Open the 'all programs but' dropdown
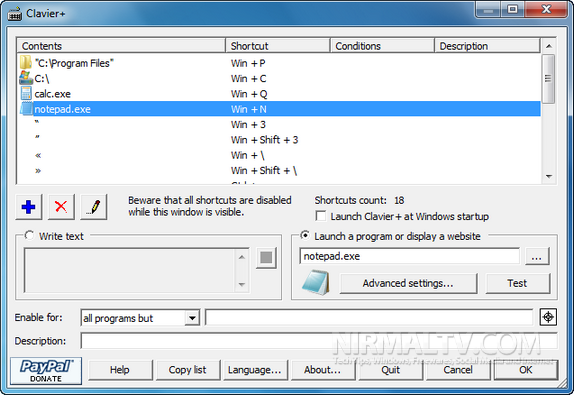Image resolution: width=574 pixels, height=395 pixels. pyautogui.click(x=192, y=318)
